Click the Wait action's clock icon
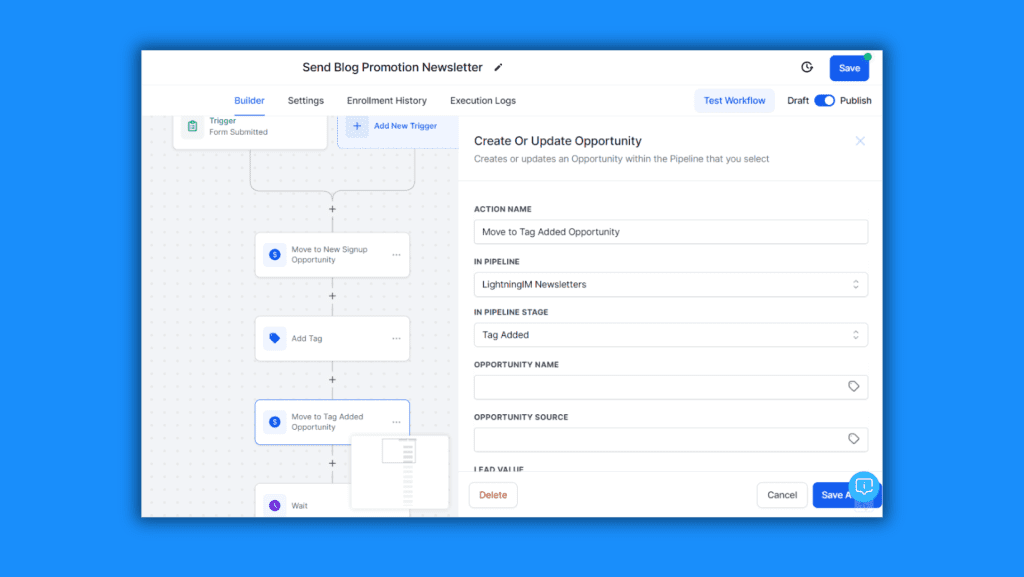The image size is (1024, 577). 275,505
